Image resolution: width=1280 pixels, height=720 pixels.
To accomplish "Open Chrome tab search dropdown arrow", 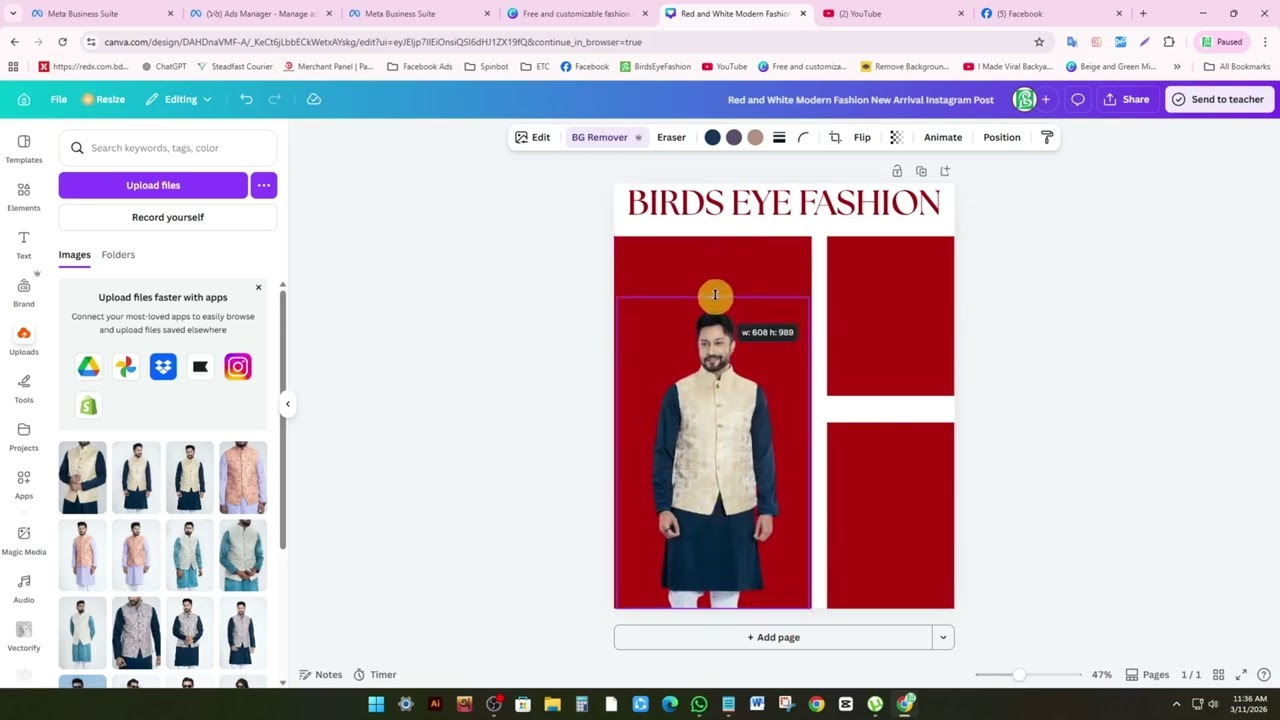I will (x=13, y=13).
